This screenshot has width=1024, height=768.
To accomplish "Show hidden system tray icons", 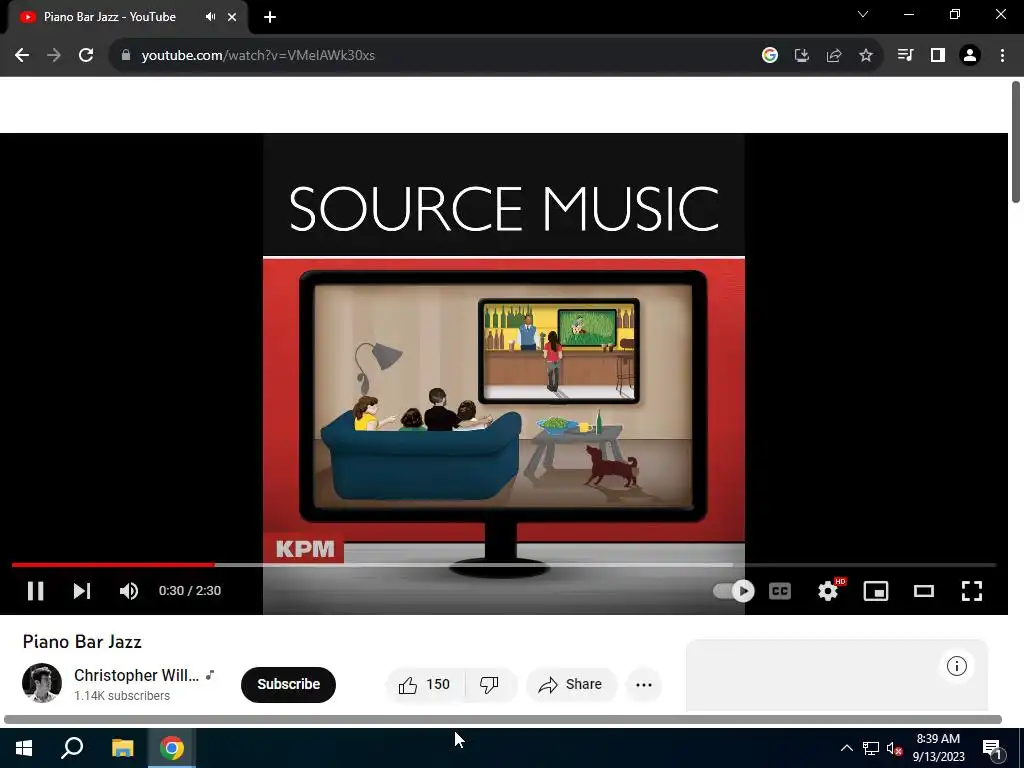I will (846, 748).
